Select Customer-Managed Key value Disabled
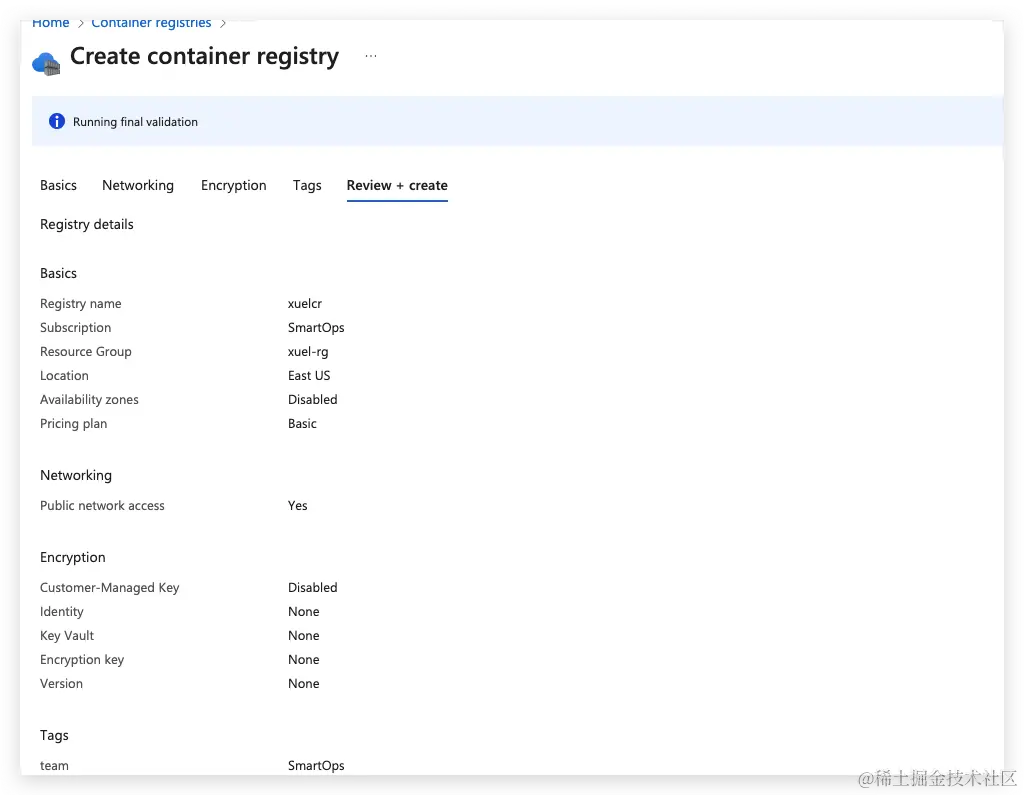The width and height of the screenshot is (1024, 795). (x=313, y=587)
